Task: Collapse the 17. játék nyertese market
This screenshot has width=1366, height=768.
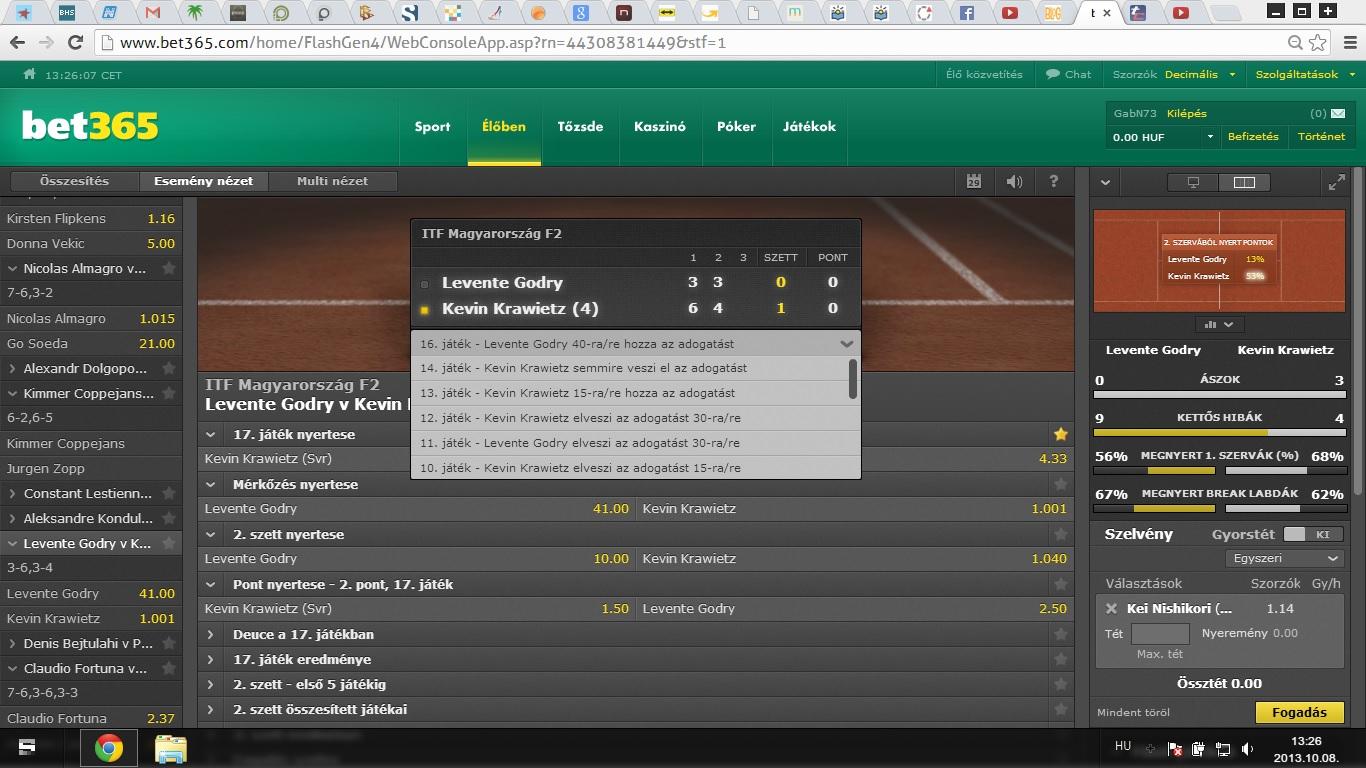Action: [211, 434]
